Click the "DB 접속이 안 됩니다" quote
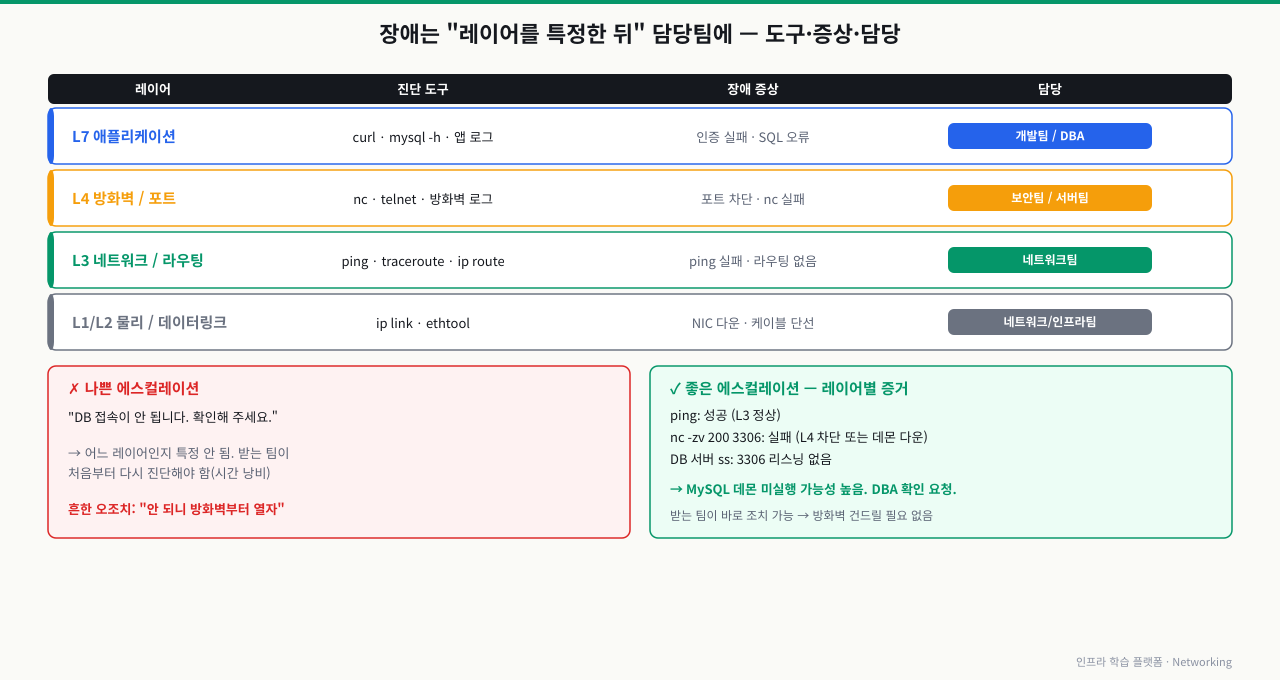Screen dimensions: 1280x680 [173, 416]
